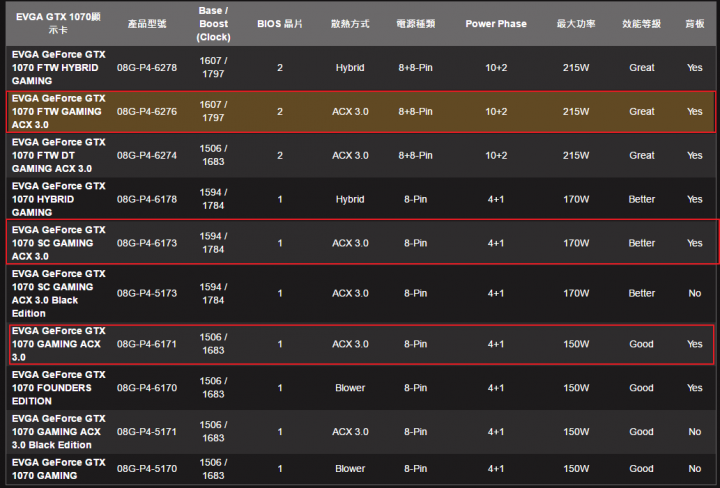
Task: Click product name '1070 FTW DT GAMING ACX 3.0'
Action: (x=59, y=155)
